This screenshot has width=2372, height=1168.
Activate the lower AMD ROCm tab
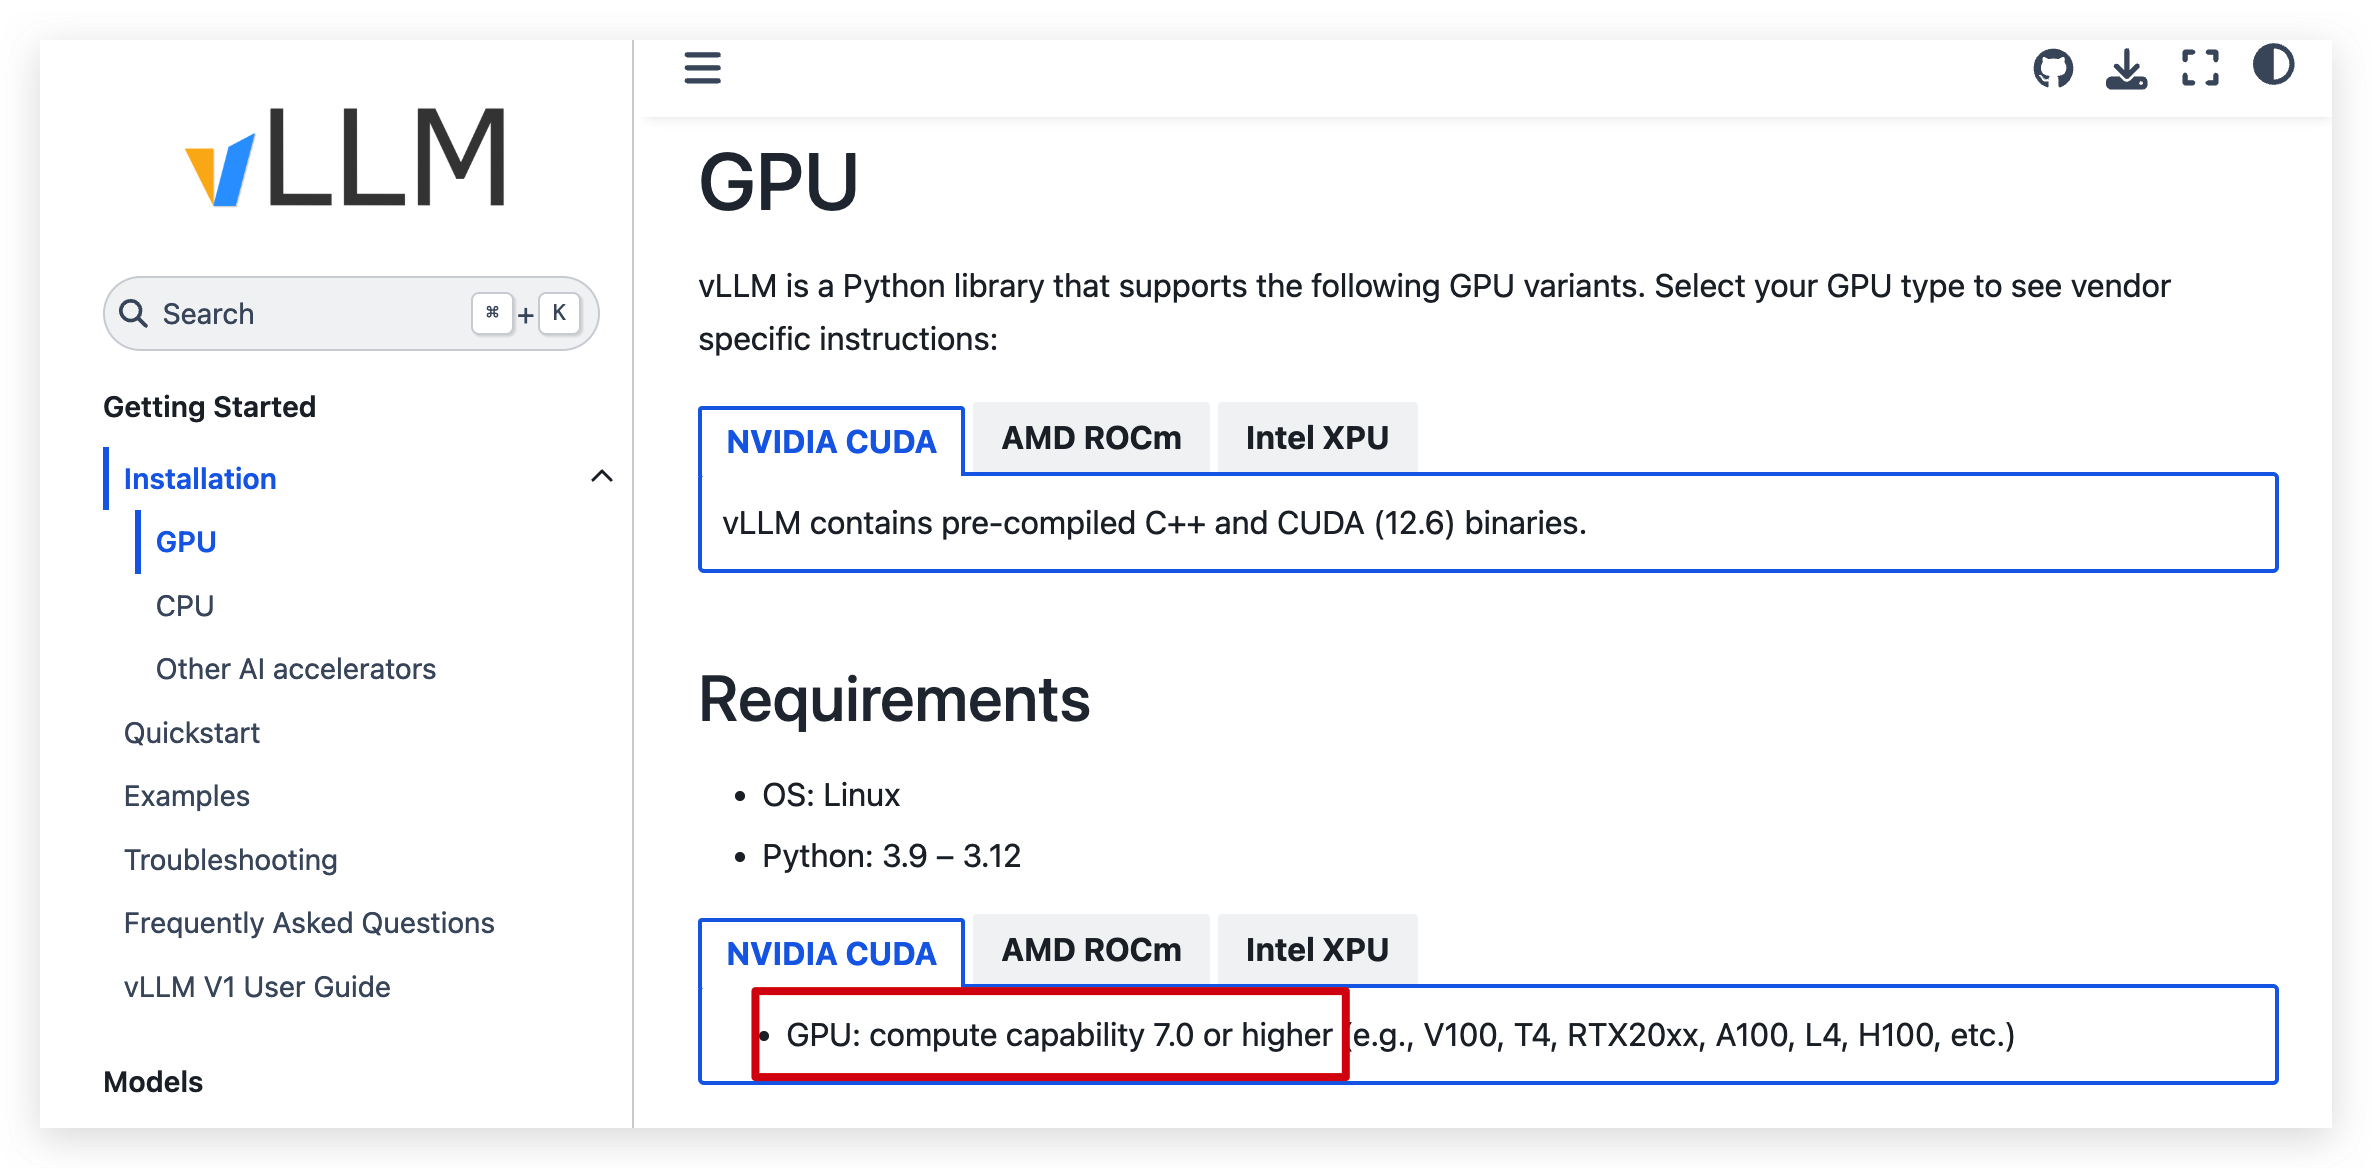click(x=1089, y=948)
